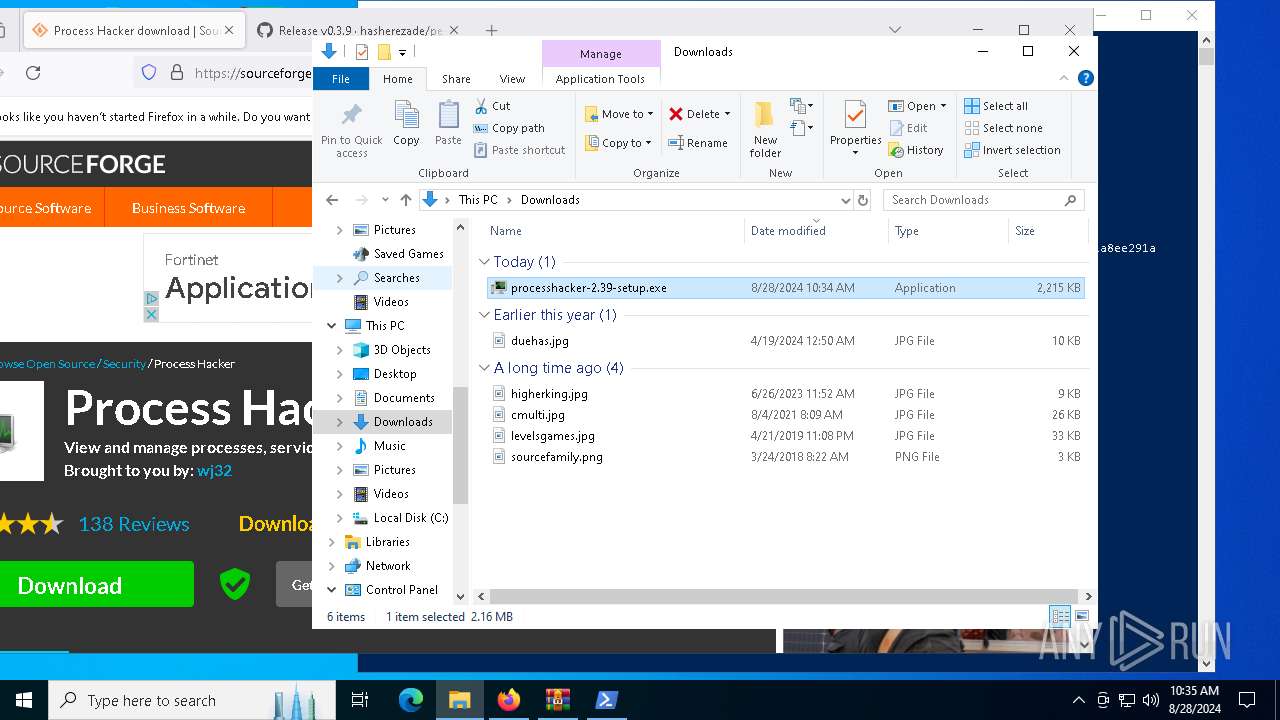Click the Paste ribbon icon
Image resolution: width=1280 pixels, height=720 pixels.
(448, 115)
